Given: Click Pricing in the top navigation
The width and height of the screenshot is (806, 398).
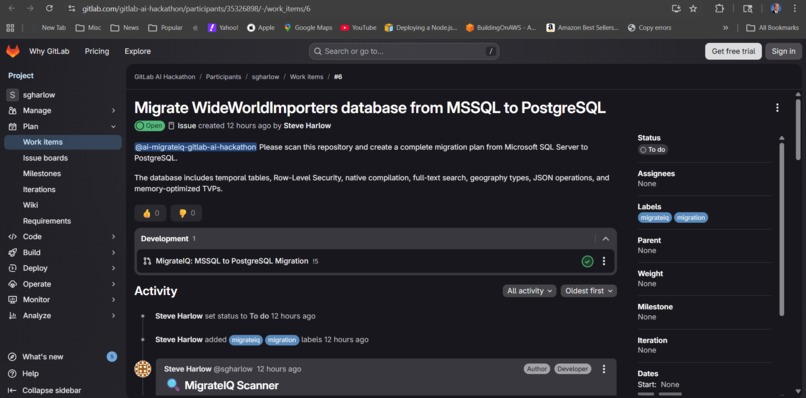Looking at the screenshot, I should pos(97,51).
